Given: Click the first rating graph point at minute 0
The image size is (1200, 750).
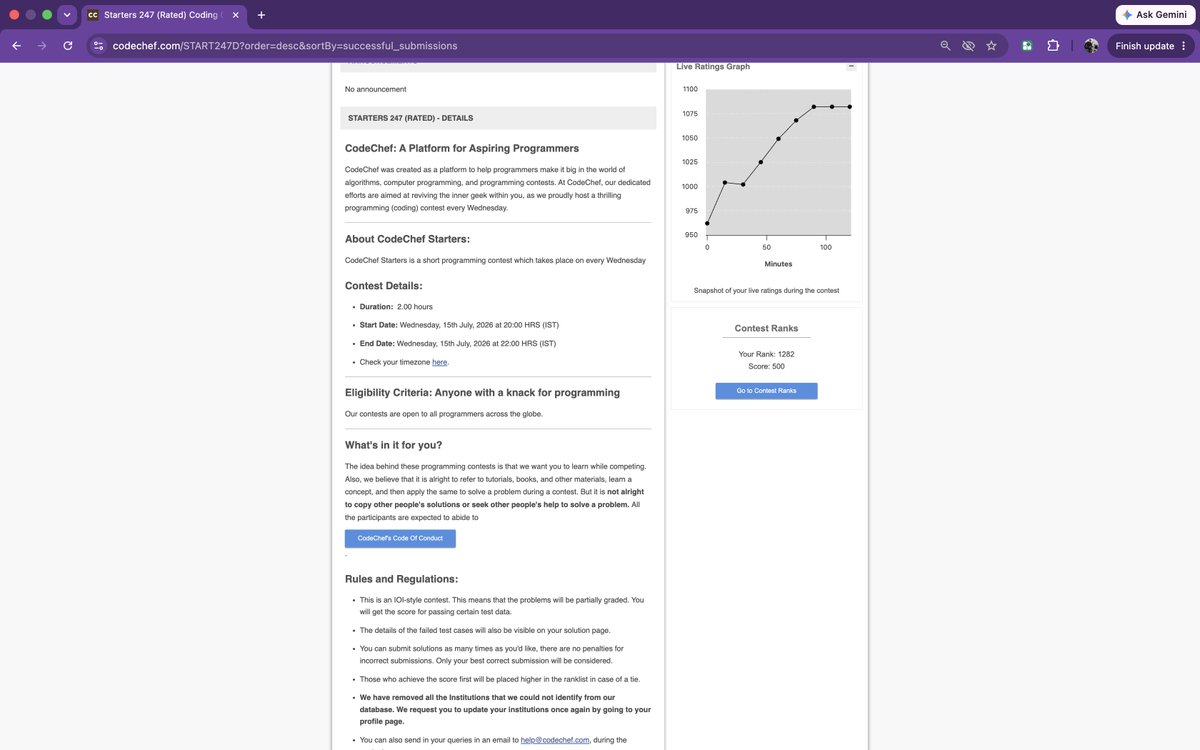Looking at the screenshot, I should tap(707, 223).
